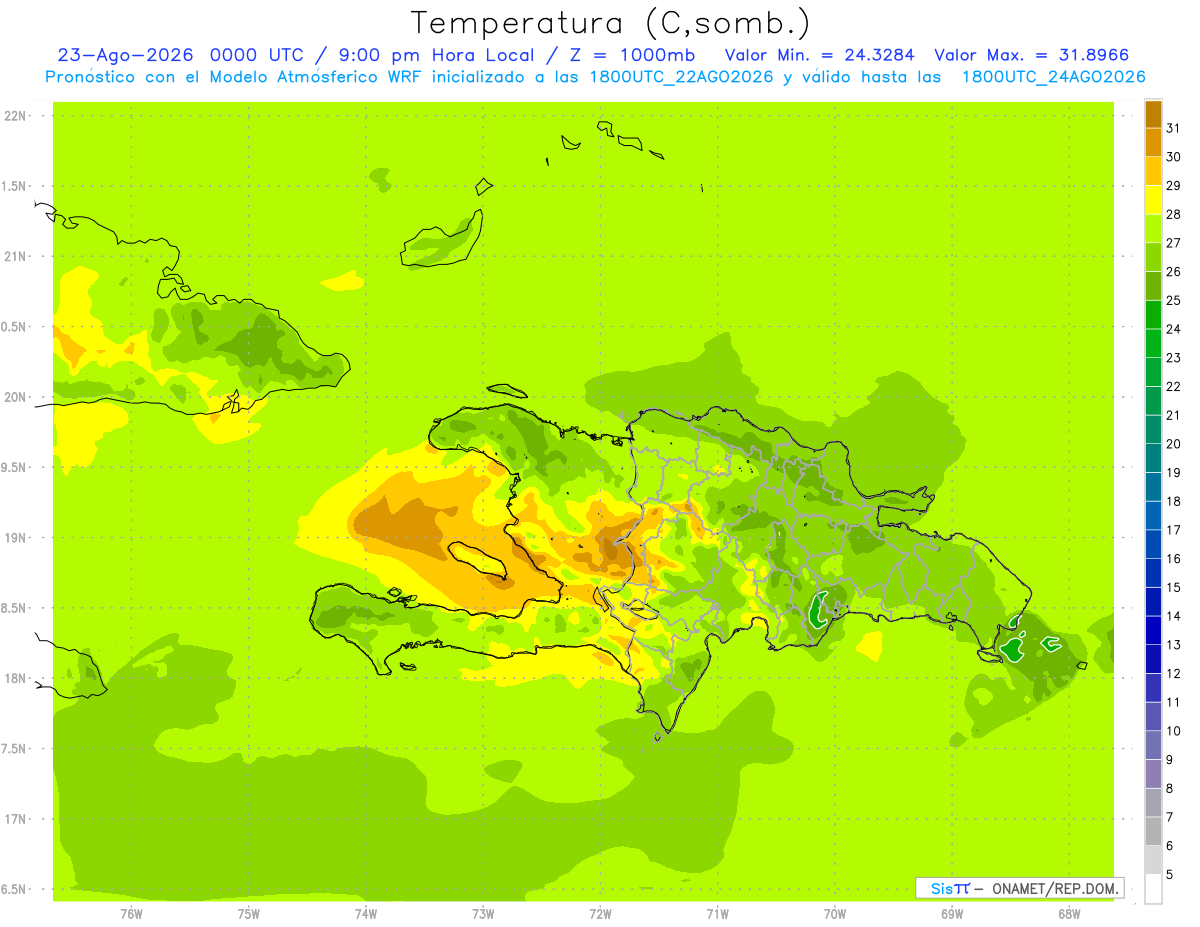
Task: Click the 19N latitude axis label
Action: (x=16, y=538)
